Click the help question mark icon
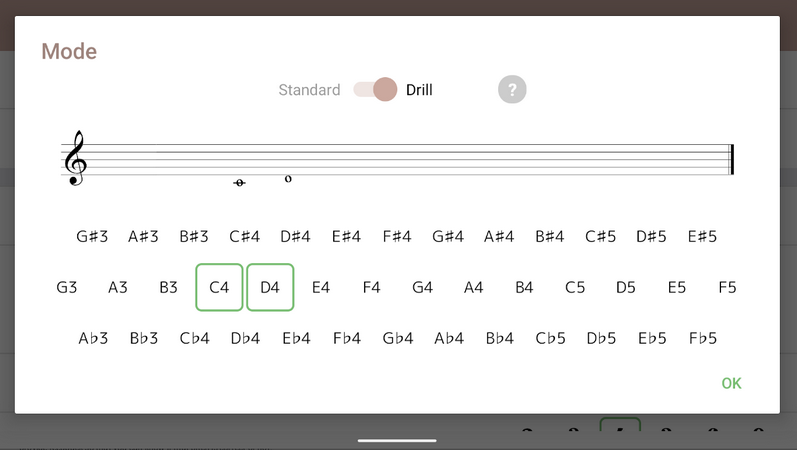The image size is (797, 450). click(x=512, y=90)
